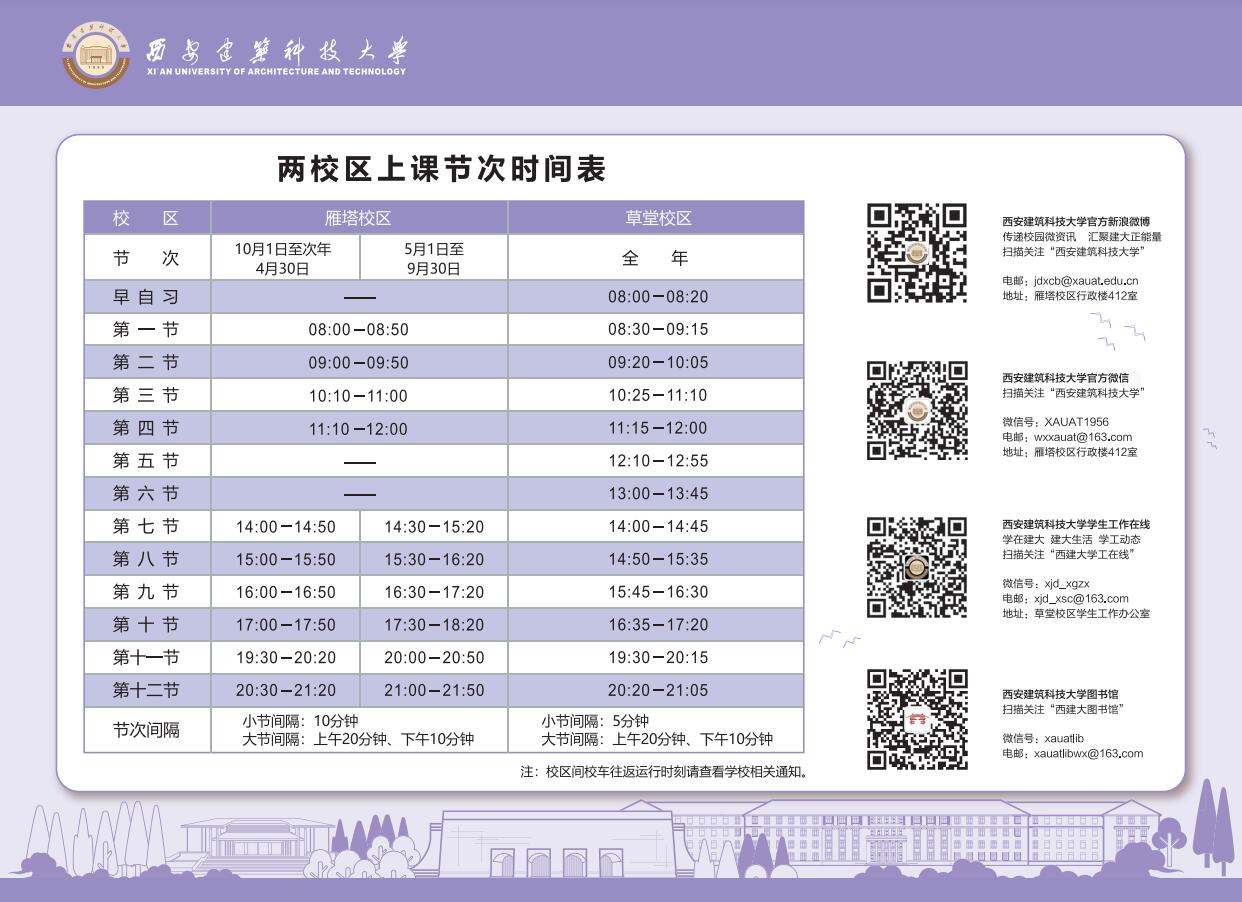Select the 草堂校区 column header
Viewport: 1242px width, 902px height.
(656, 218)
